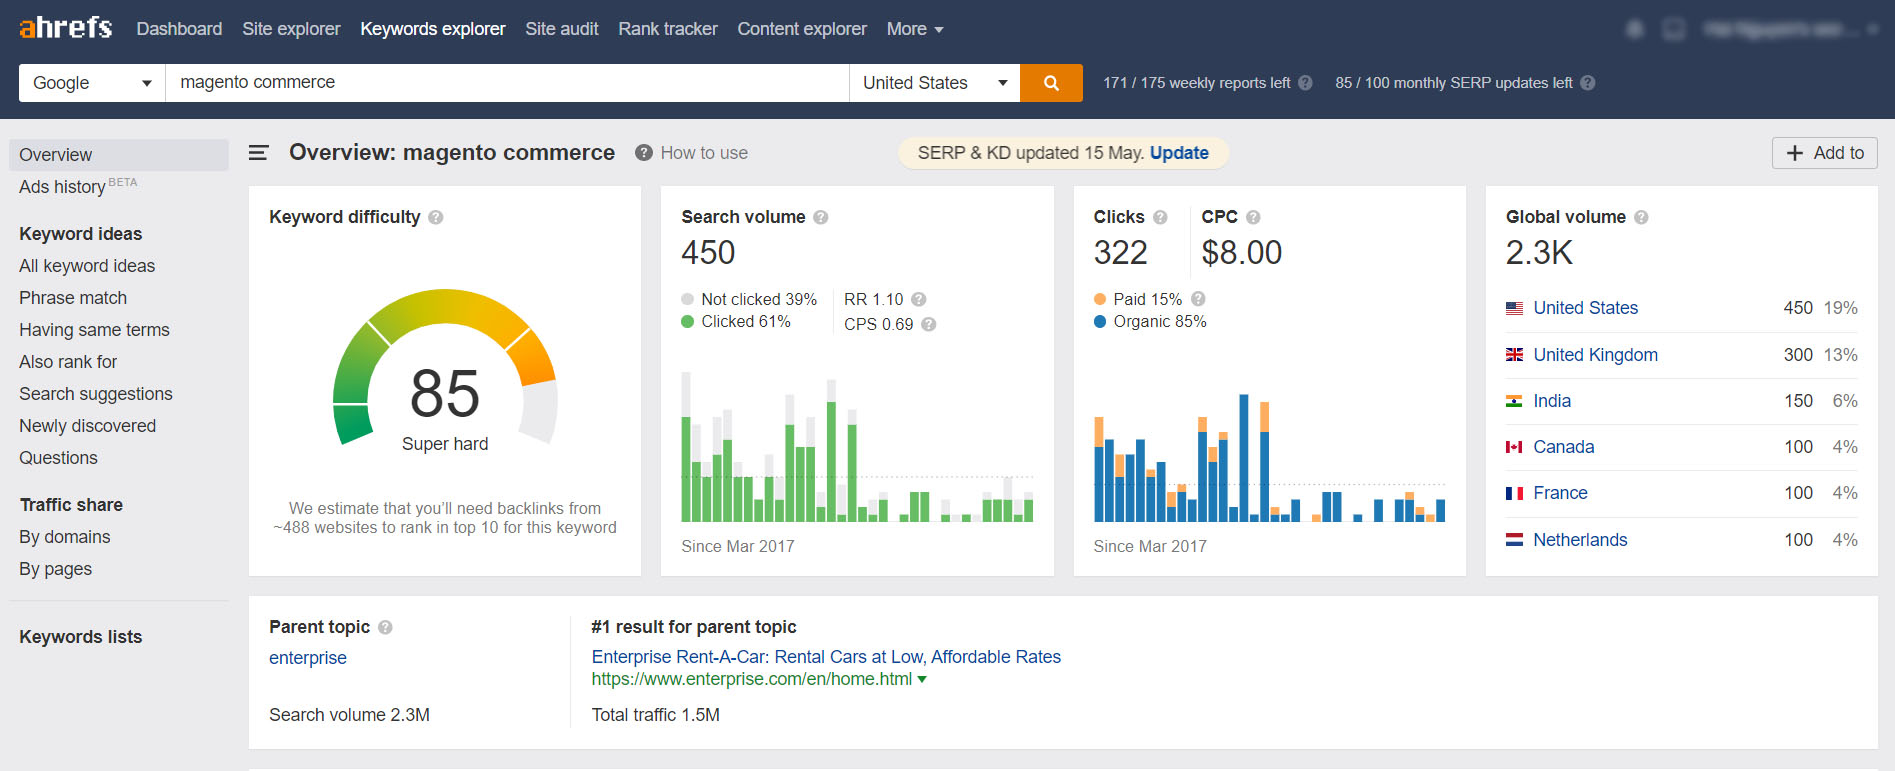Click help icon beside CPC
This screenshot has height=771, width=1895.
point(1253,217)
